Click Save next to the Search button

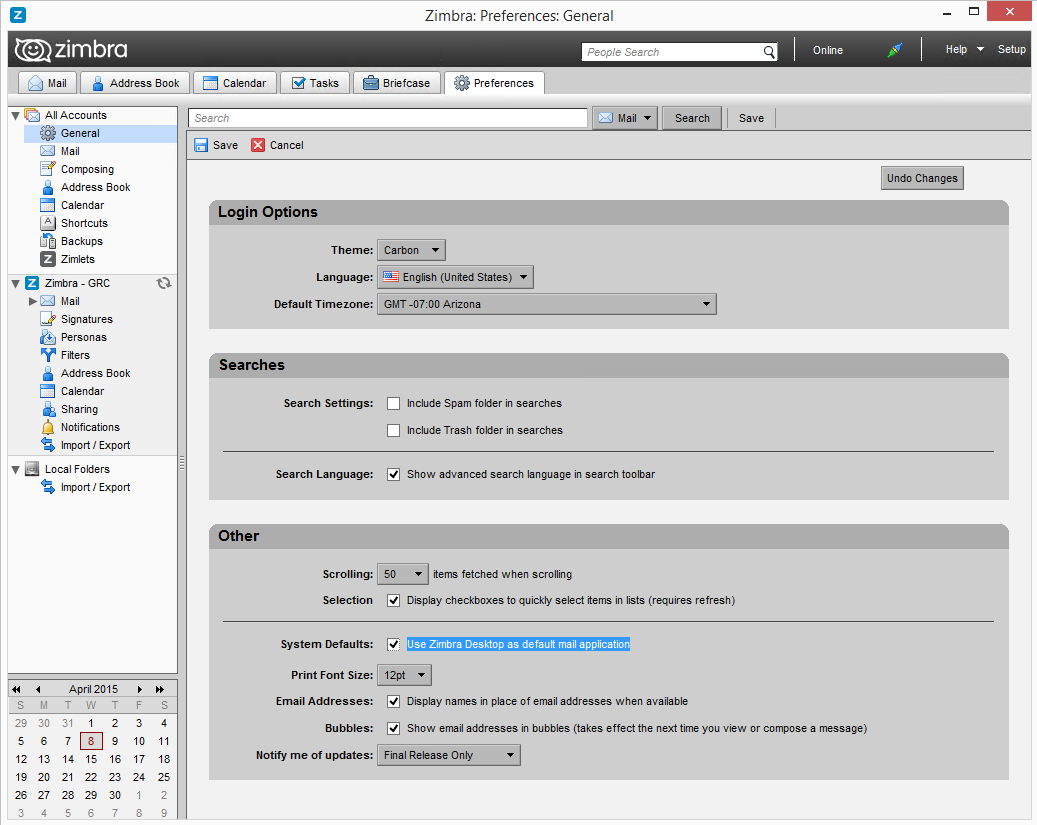[x=751, y=118]
